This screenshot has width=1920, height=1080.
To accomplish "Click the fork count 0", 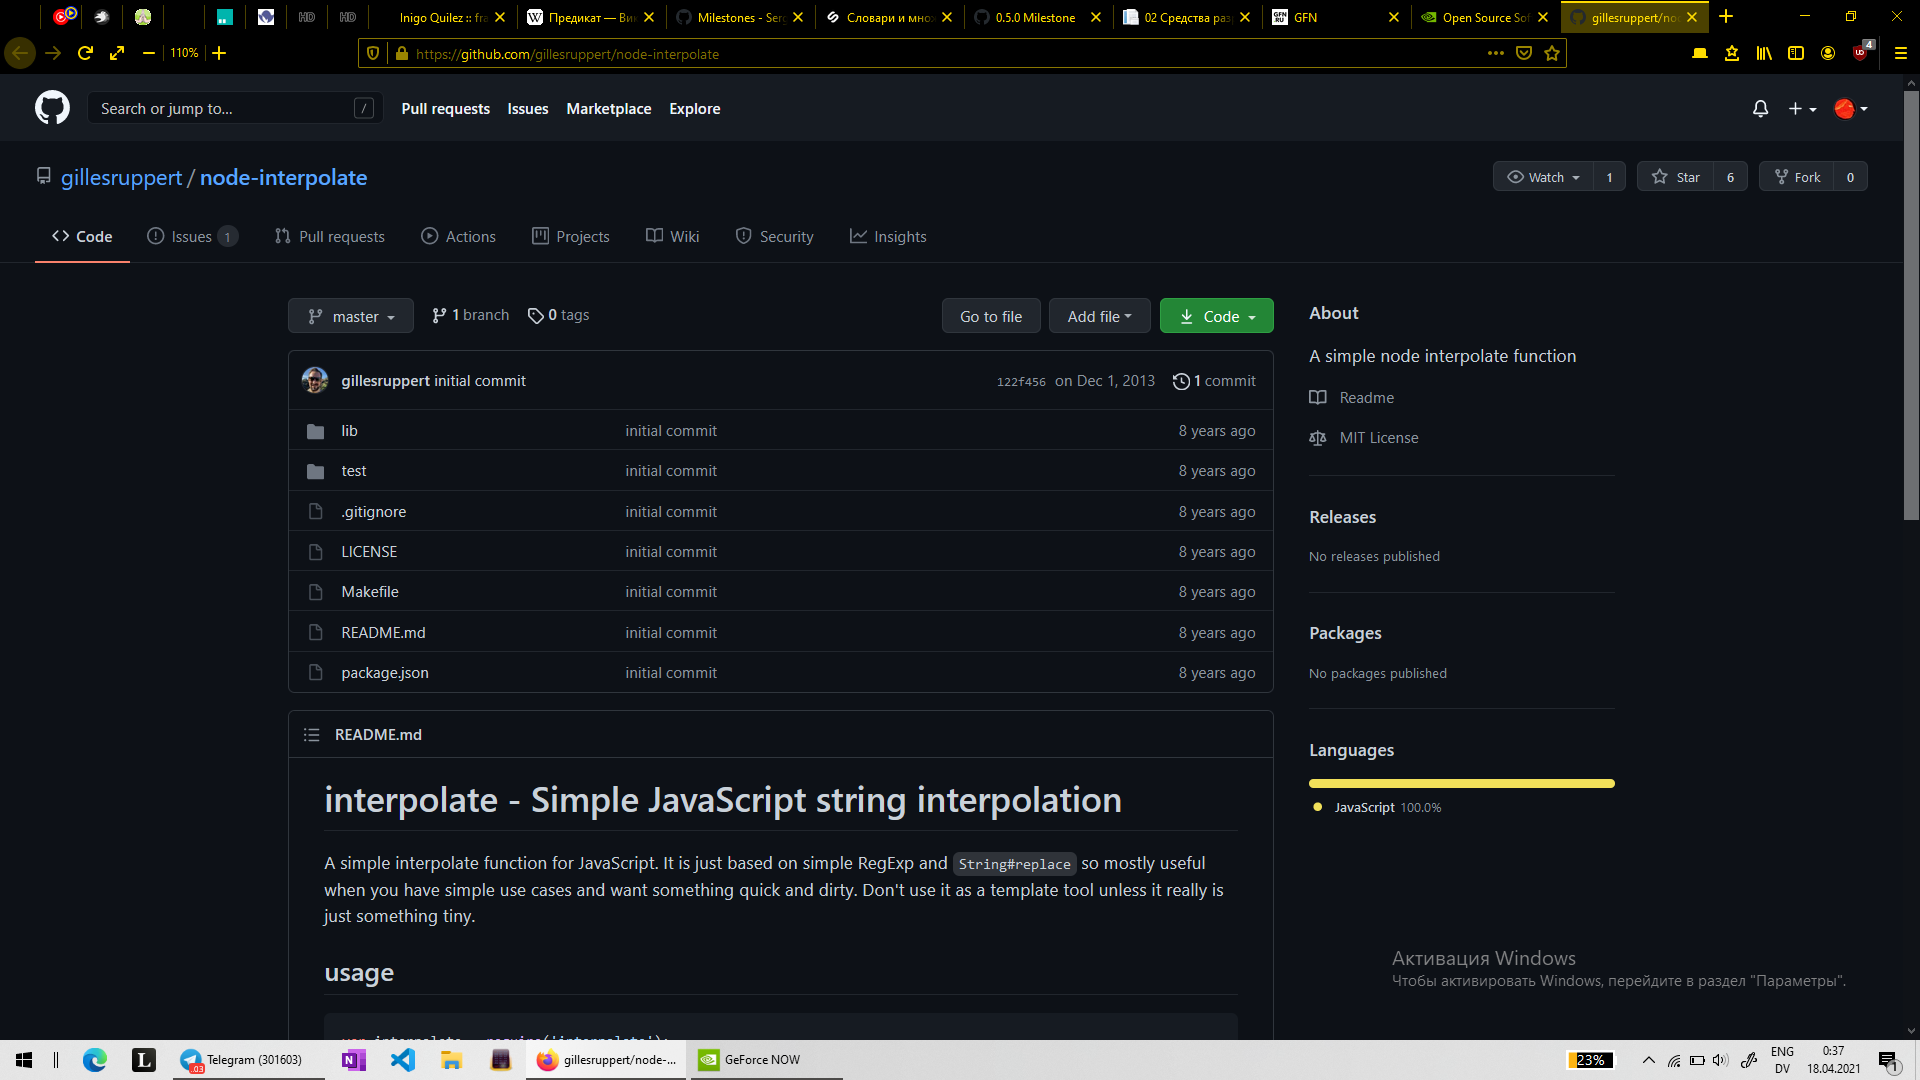I will pyautogui.click(x=1850, y=177).
